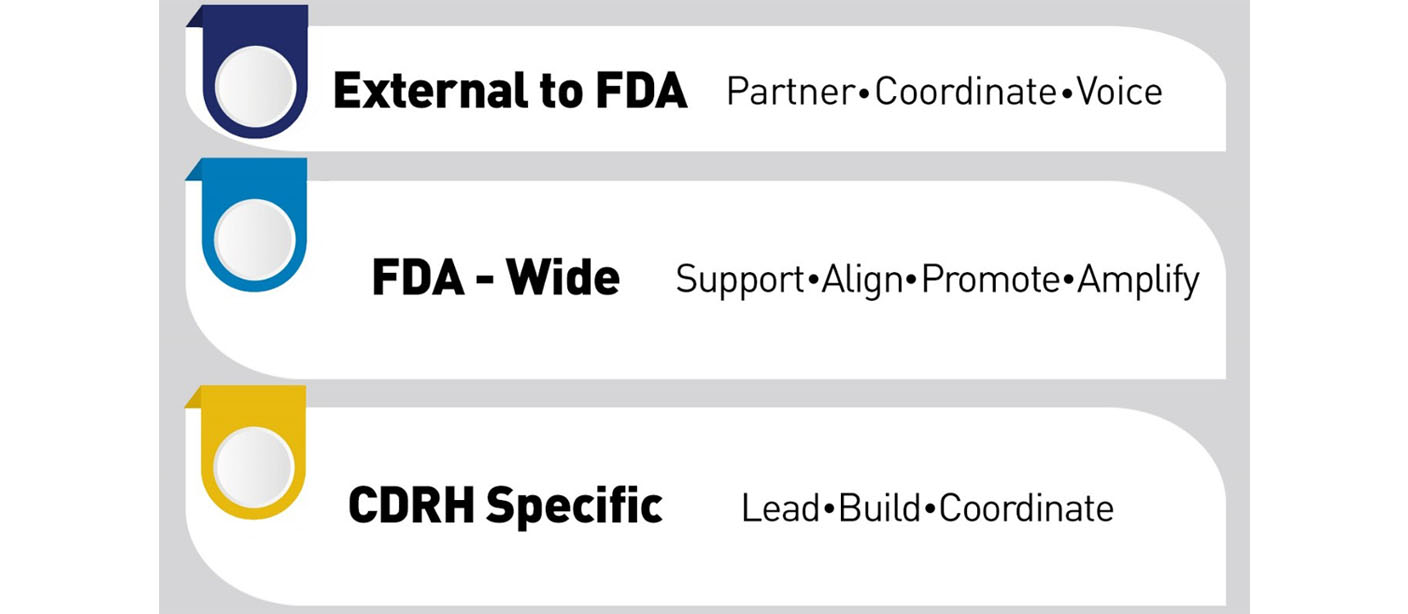Click the word "Lead"

point(780,508)
